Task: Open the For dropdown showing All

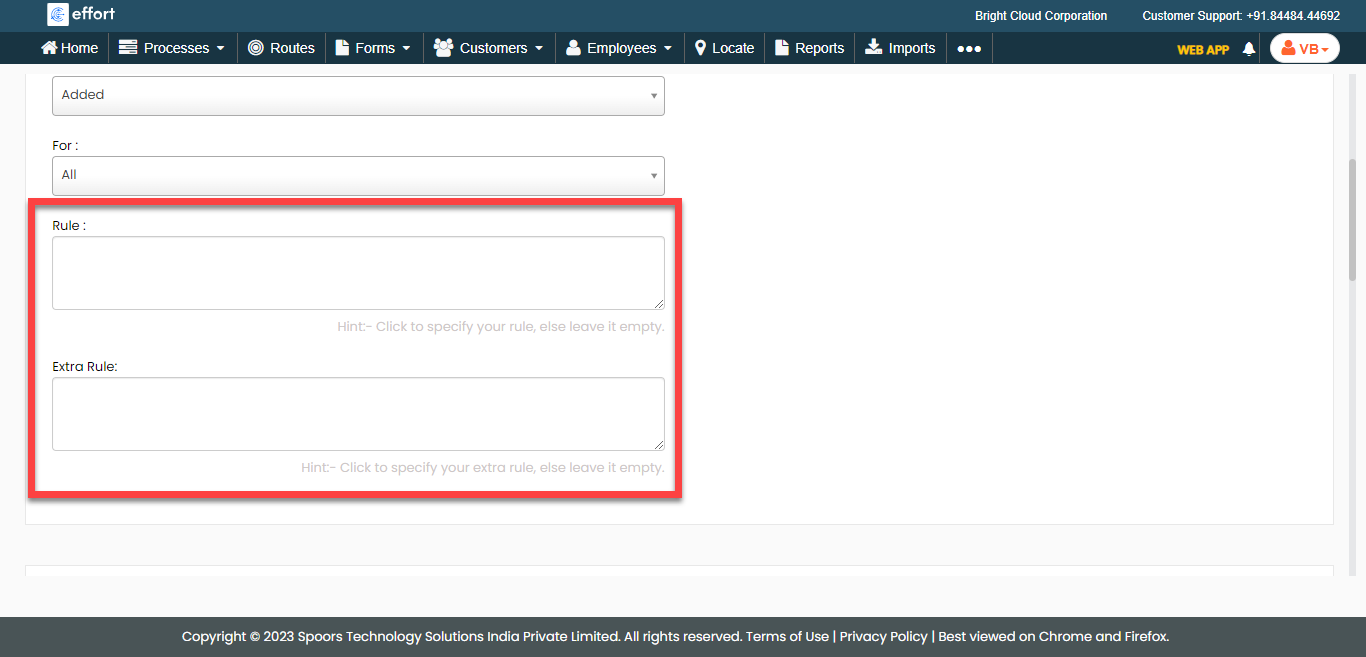Action: (358, 175)
